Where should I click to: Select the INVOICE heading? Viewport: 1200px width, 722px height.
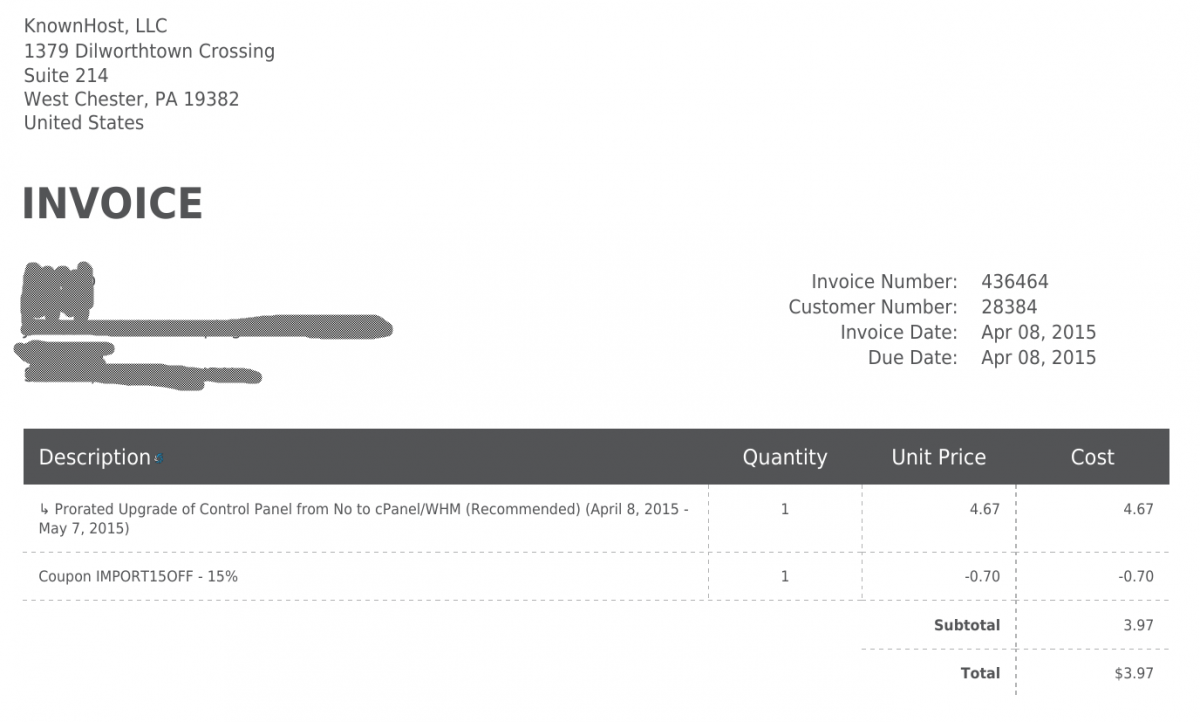[112, 204]
